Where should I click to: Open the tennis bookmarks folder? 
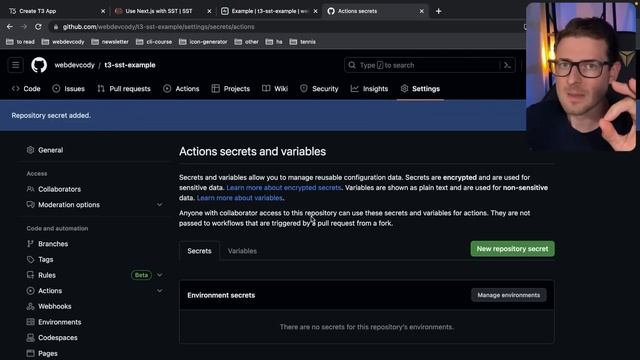[x=302, y=42]
